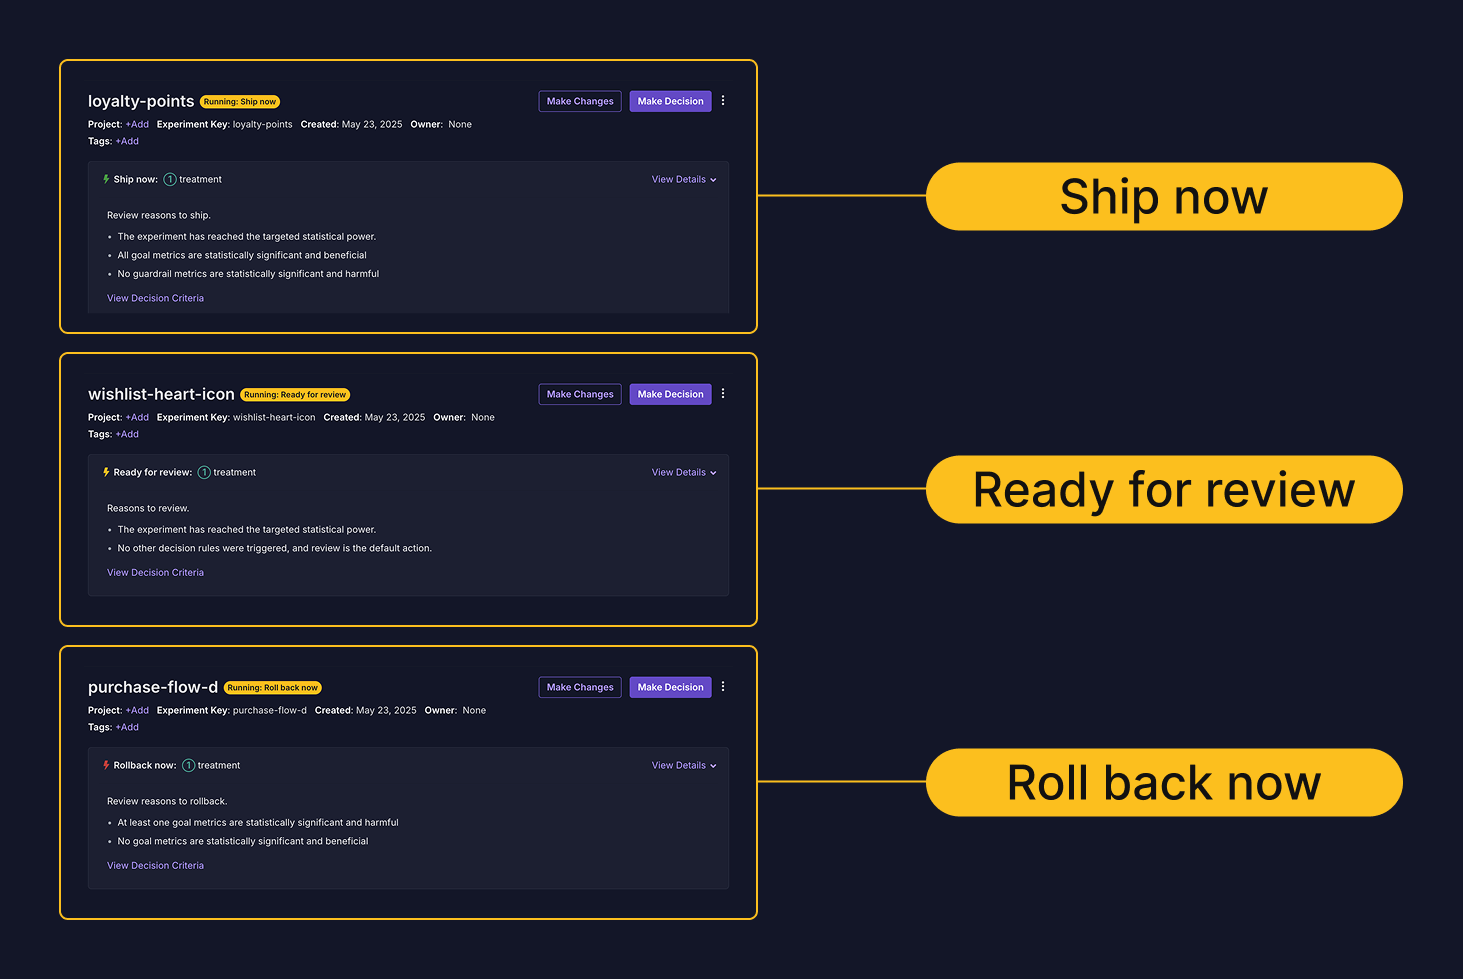Expand View Details in loyalty-points card
This screenshot has width=1463, height=979.
[x=684, y=180]
